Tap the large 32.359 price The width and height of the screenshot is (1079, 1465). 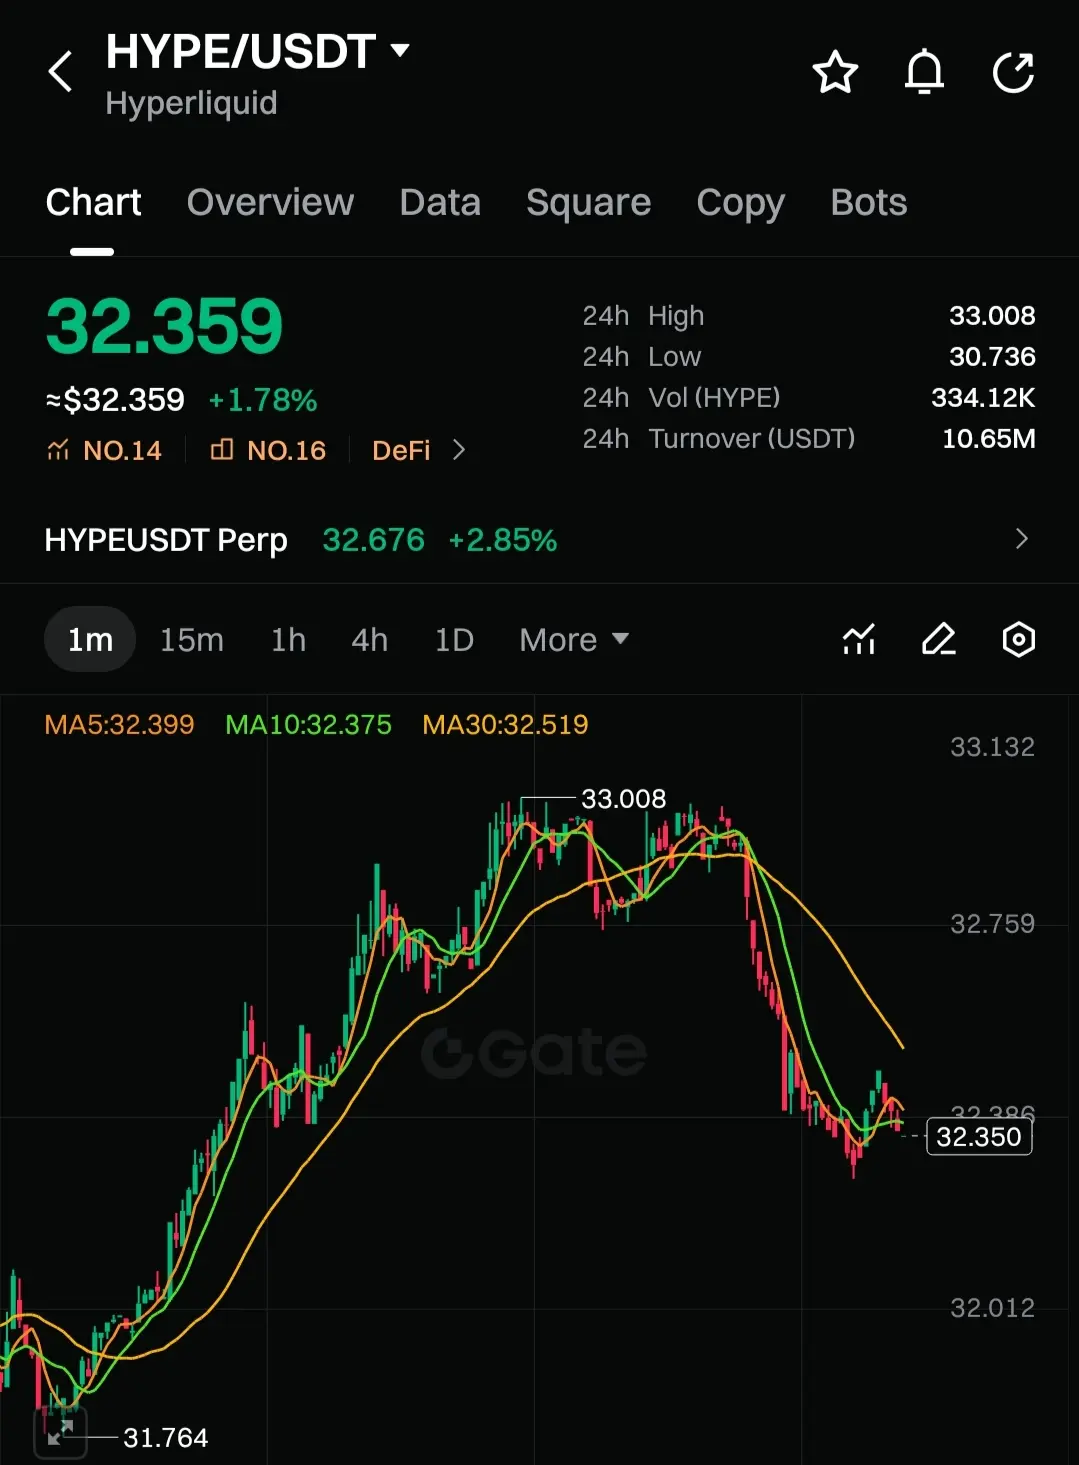tap(164, 326)
